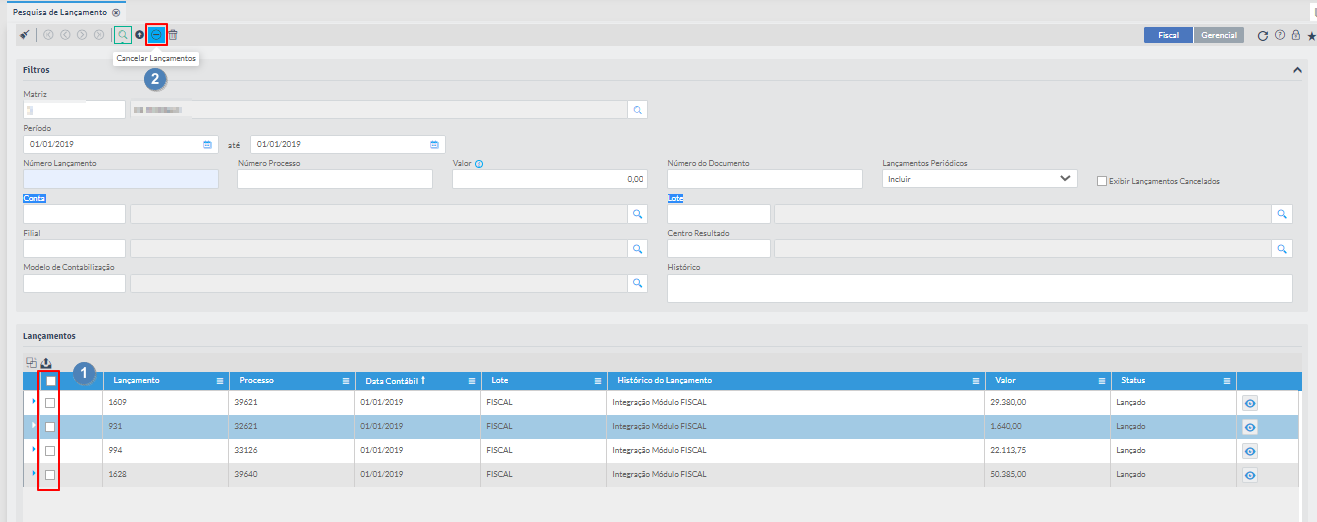Sort by Data Contábil column header
Image resolution: width=1317 pixels, height=522 pixels.
(390, 381)
